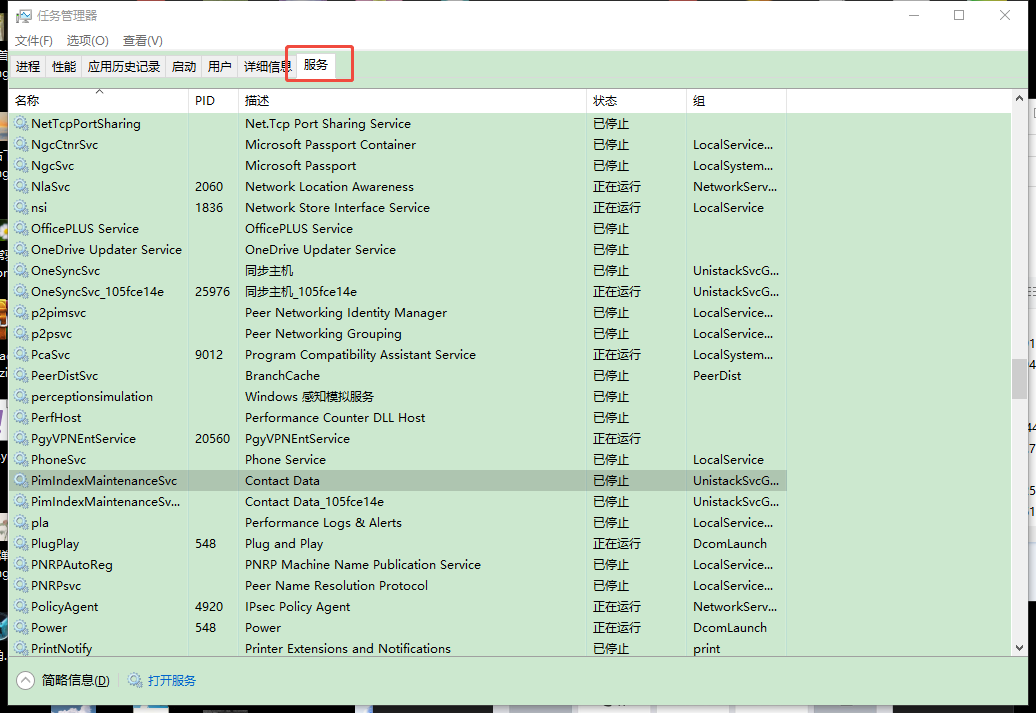
Task: Click the OneSyncSvc service name
Action: coord(65,271)
